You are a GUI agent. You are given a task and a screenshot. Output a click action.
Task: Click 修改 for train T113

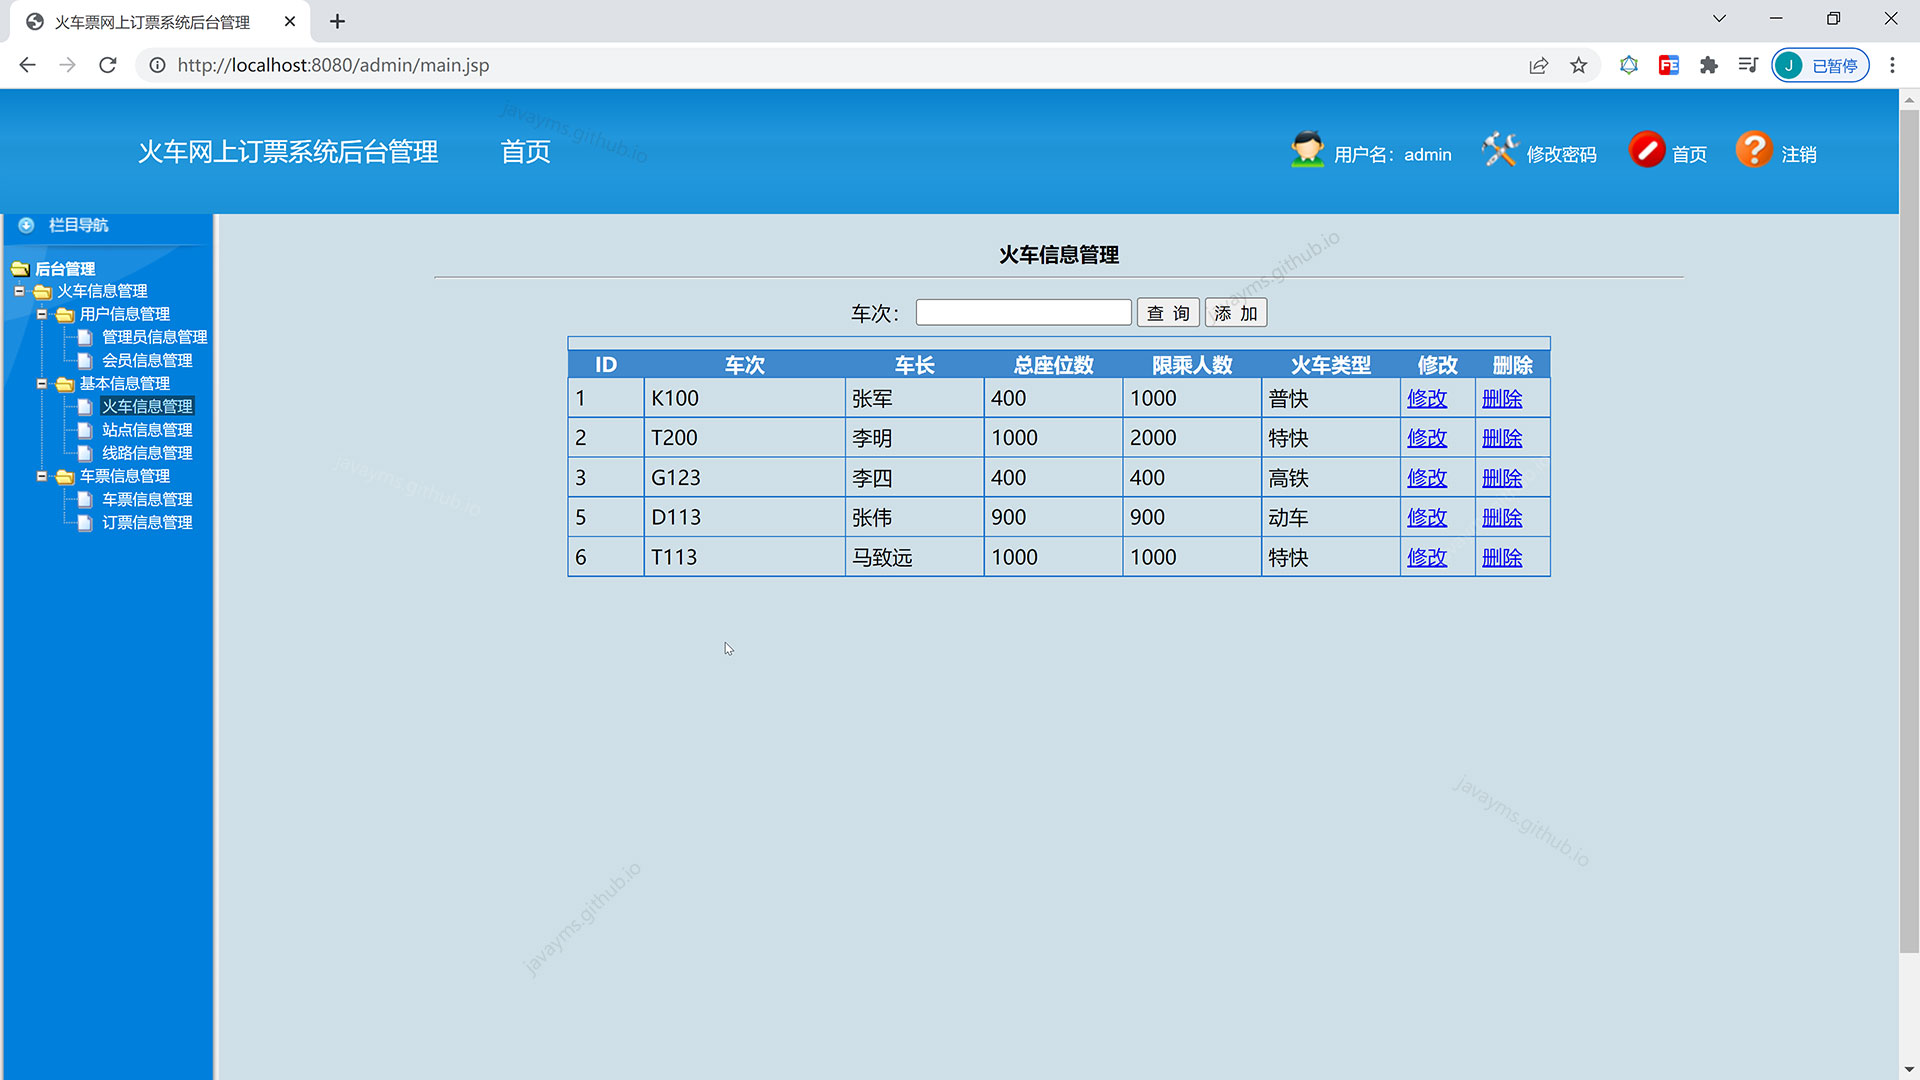coord(1427,557)
